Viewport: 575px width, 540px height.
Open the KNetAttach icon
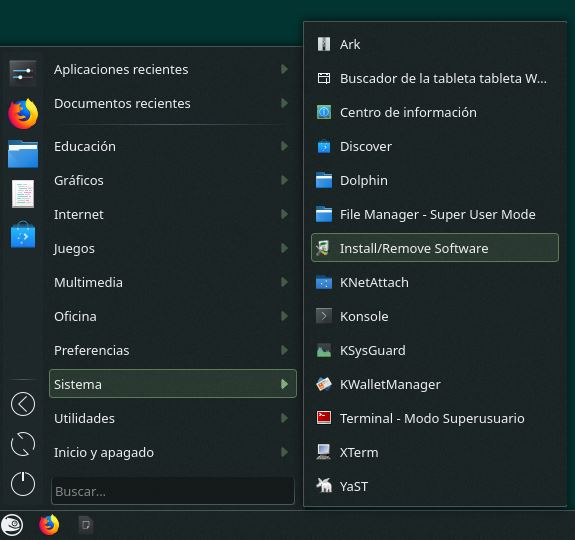click(x=324, y=282)
